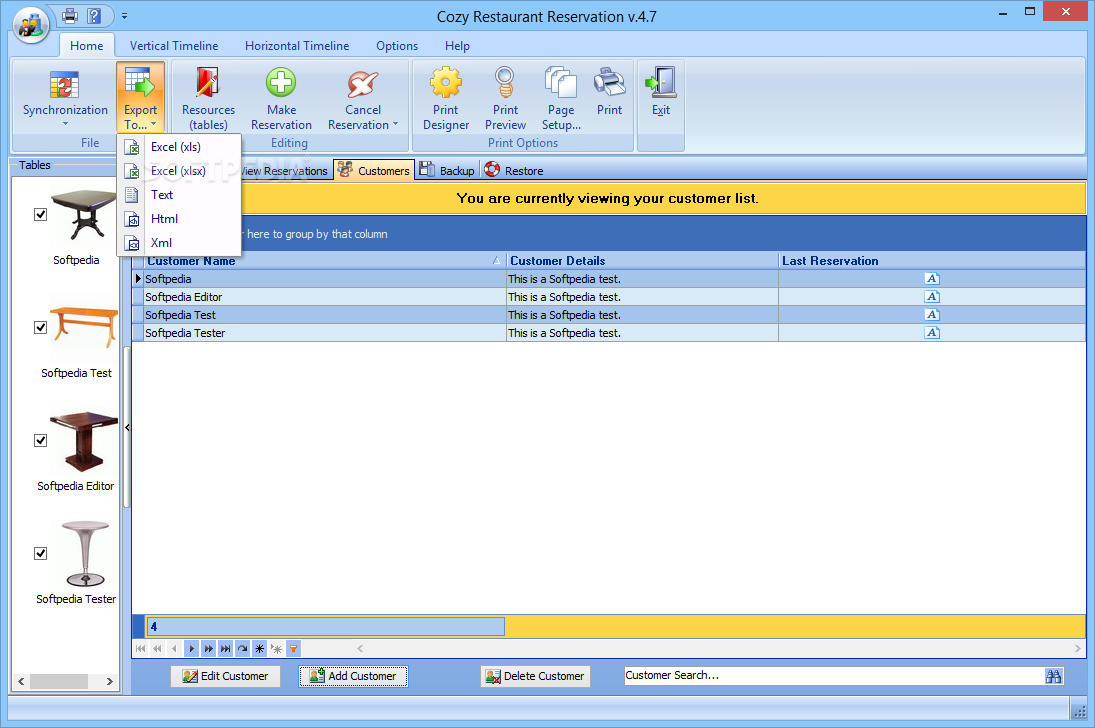Sort by Customer Name column

pyautogui.click(x=324, y=261)
